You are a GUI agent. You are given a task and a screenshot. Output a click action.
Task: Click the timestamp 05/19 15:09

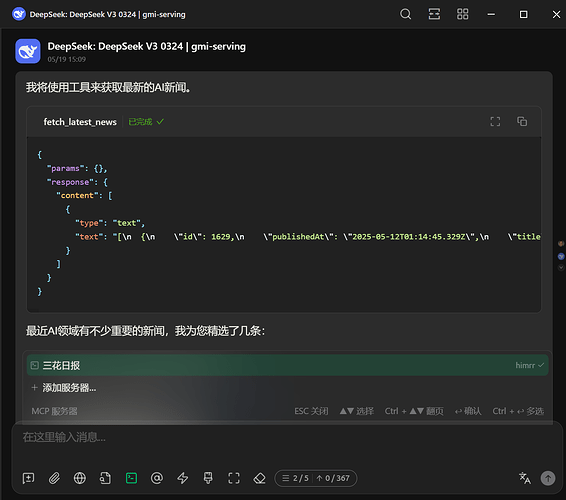[67, 59]
